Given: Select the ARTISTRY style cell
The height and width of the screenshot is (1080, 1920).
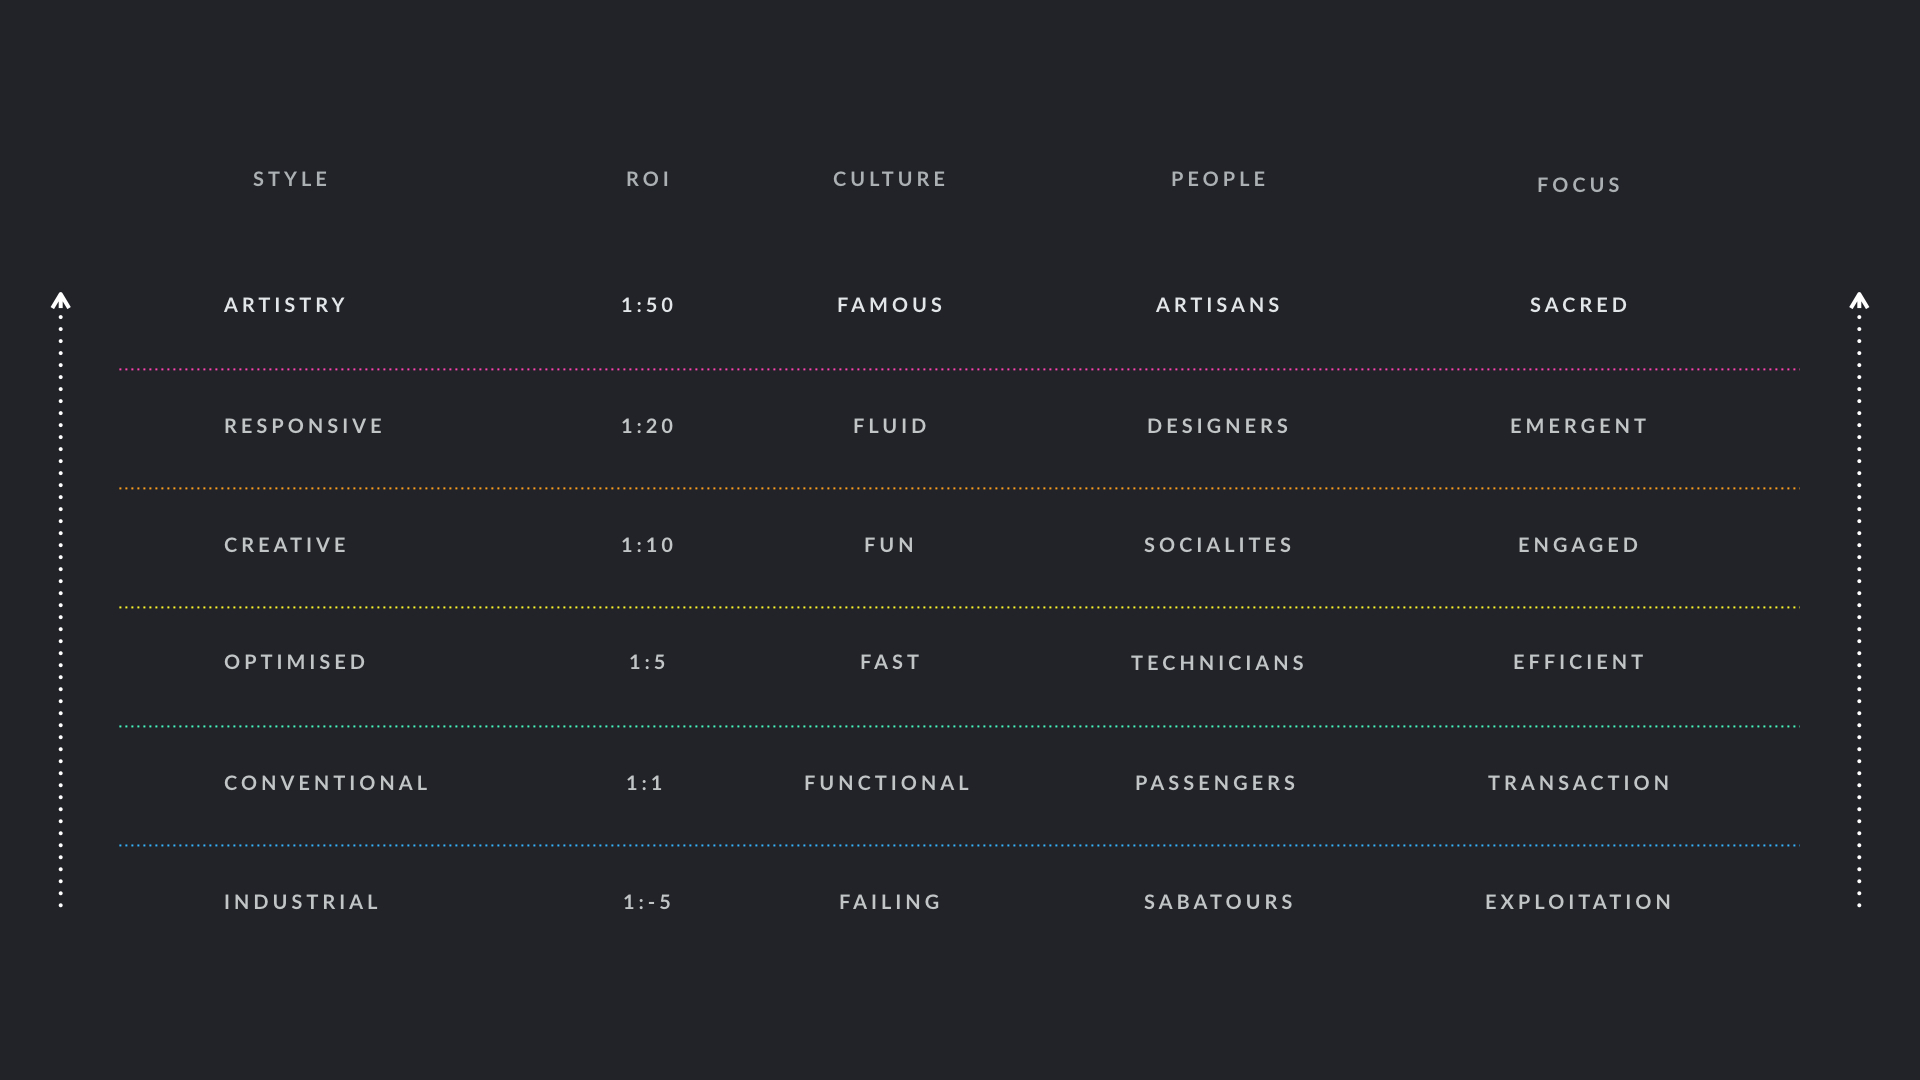Looking at the screenshot, I should tap(285, 305).
